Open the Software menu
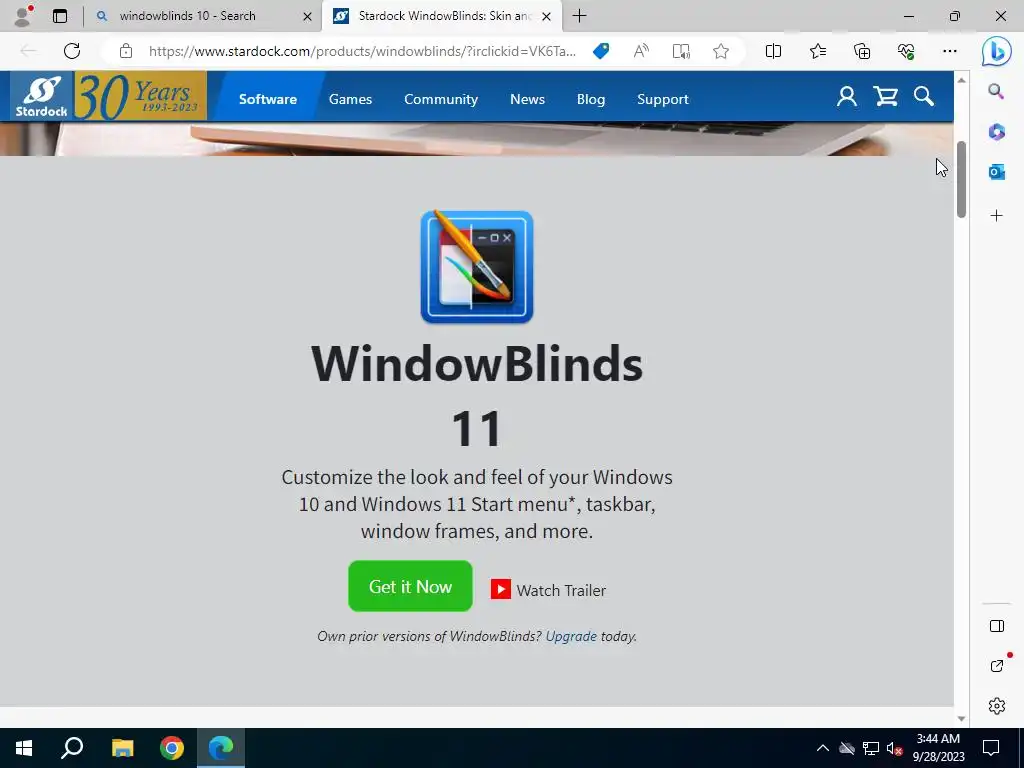Image resolution: width=1024 pixels, height=768 pixels. (x=268, y=99)
